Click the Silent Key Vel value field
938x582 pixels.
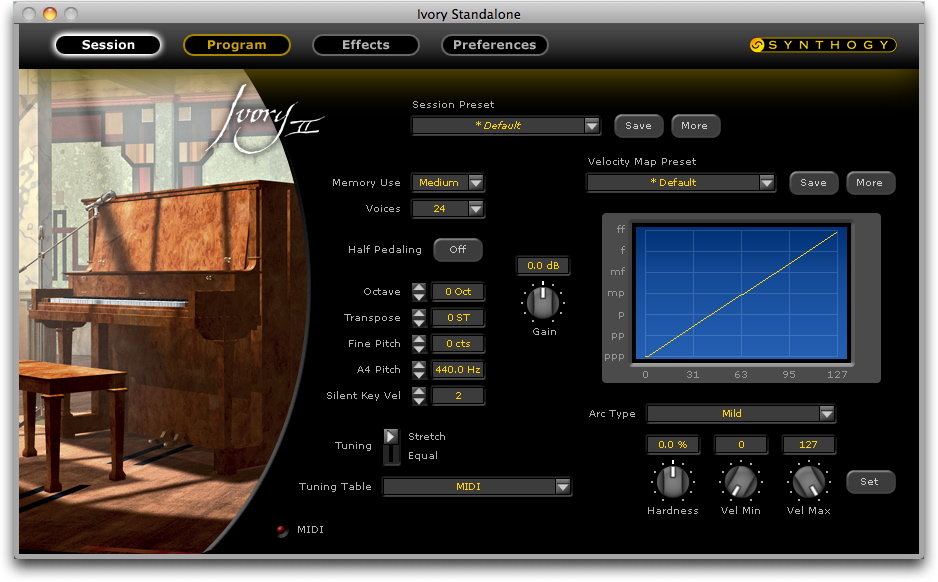458,396
